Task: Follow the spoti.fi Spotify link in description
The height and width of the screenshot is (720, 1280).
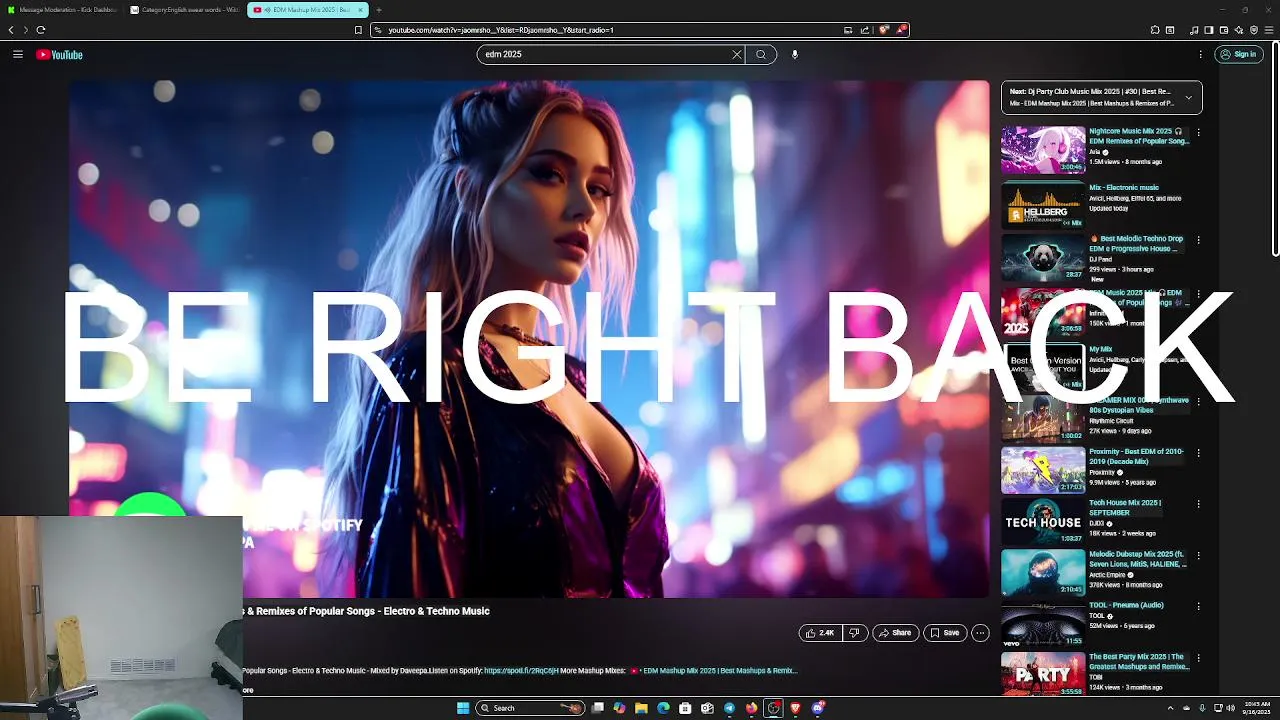Action: [x=521, y=671]
